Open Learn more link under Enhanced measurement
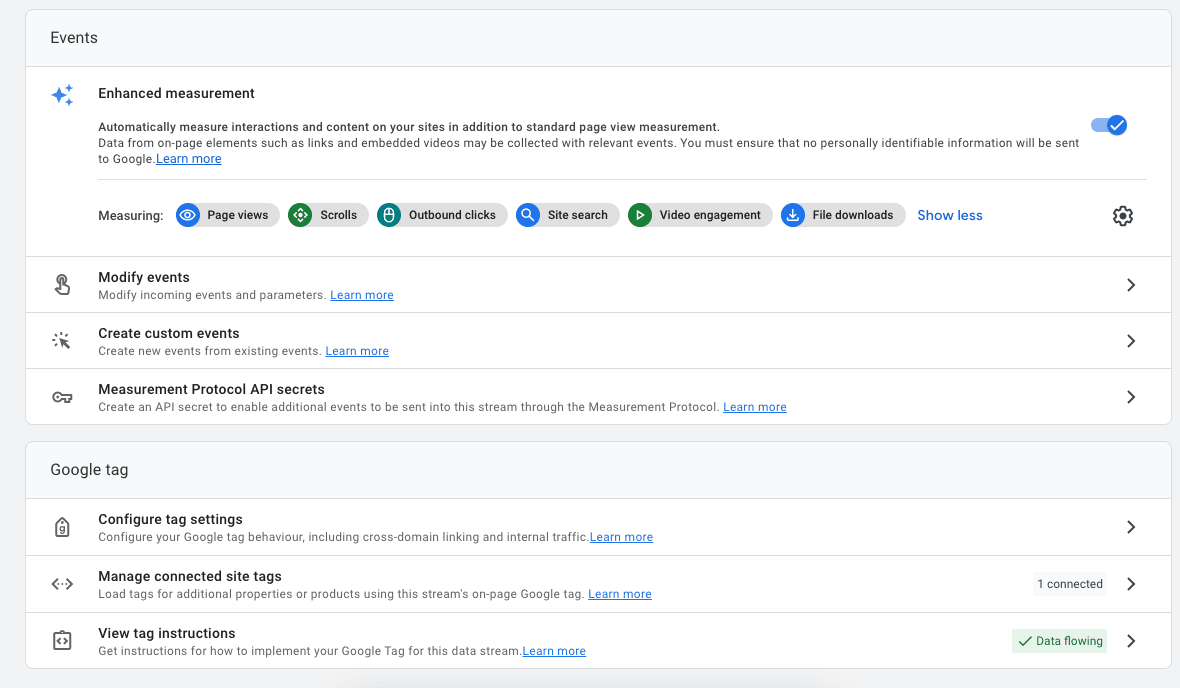This screenshot has height=688, width=1180. pyautogui.click(x=189, y=159)
